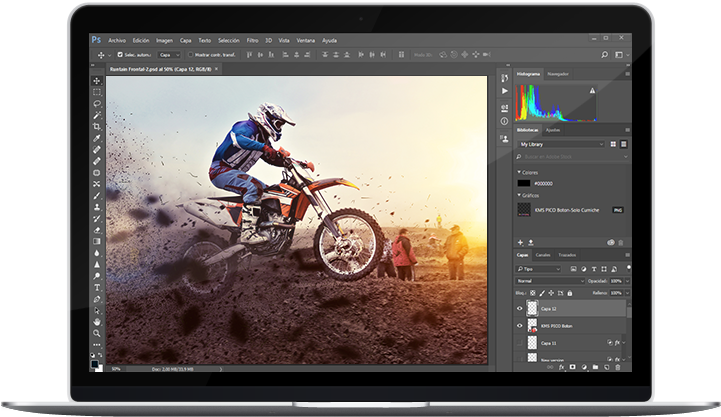721x417 pixels.
Task: Add a layer mask
Action: [572, 367]
